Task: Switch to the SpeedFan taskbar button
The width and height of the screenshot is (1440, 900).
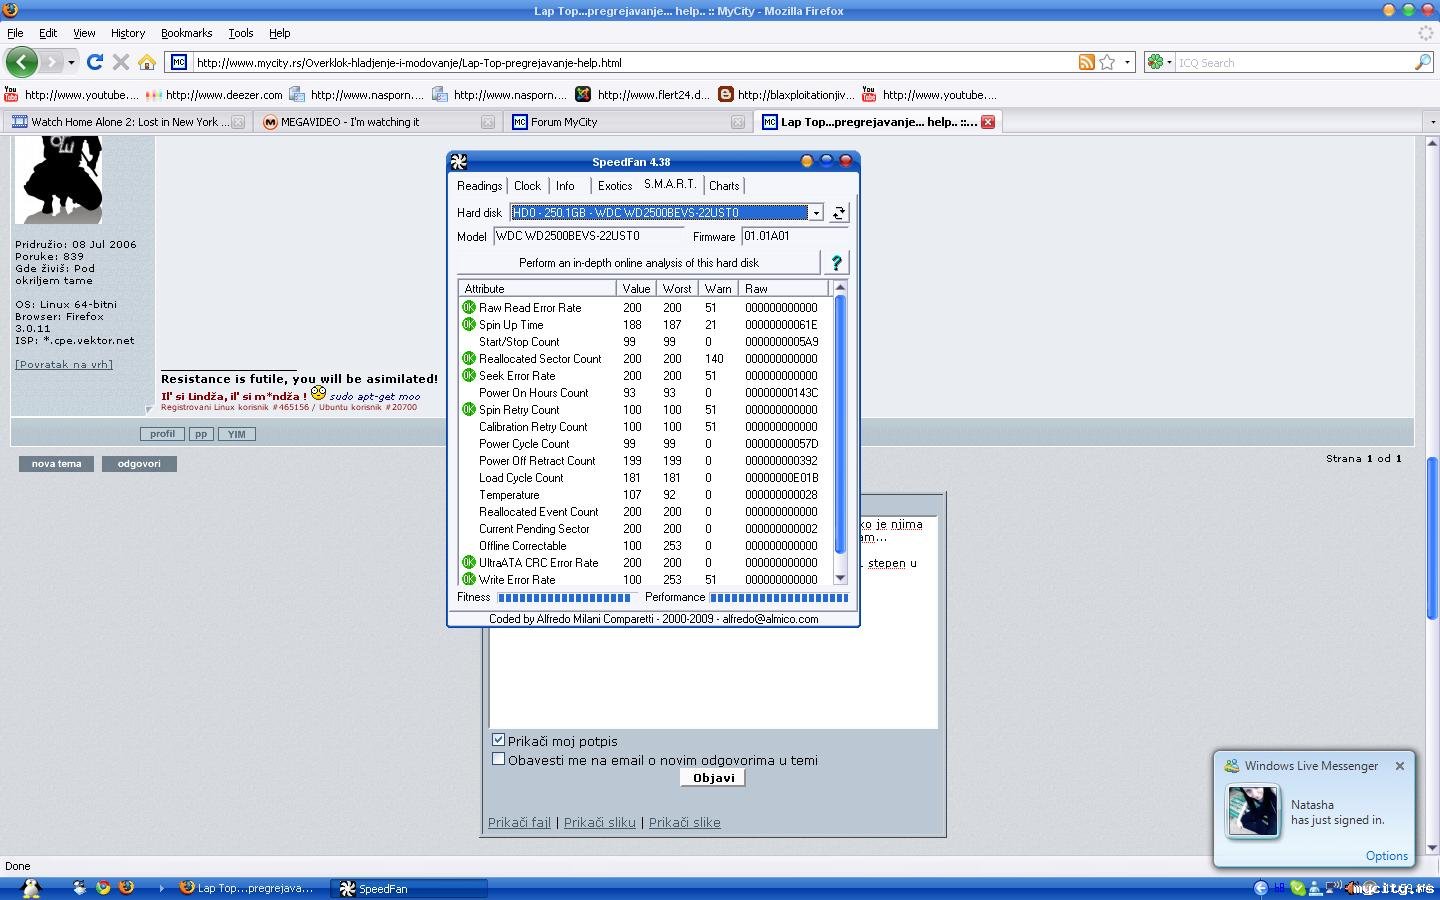Action: point(408,888)
